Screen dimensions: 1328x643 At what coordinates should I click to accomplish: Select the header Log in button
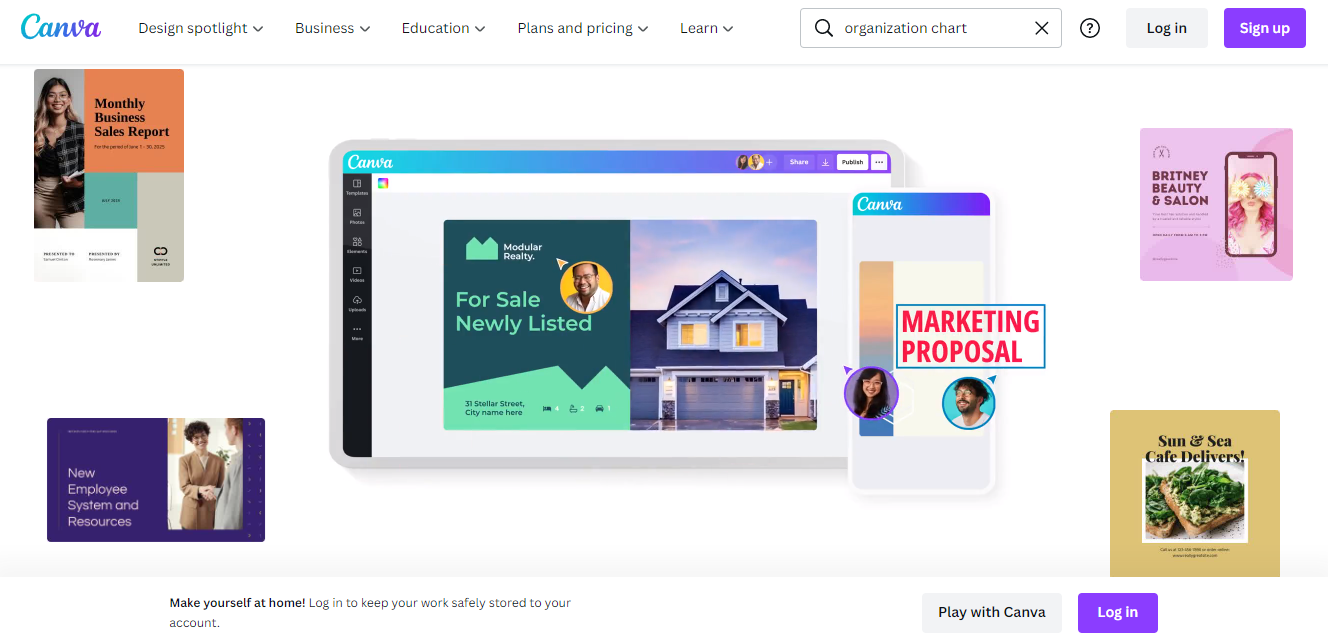1167,28
